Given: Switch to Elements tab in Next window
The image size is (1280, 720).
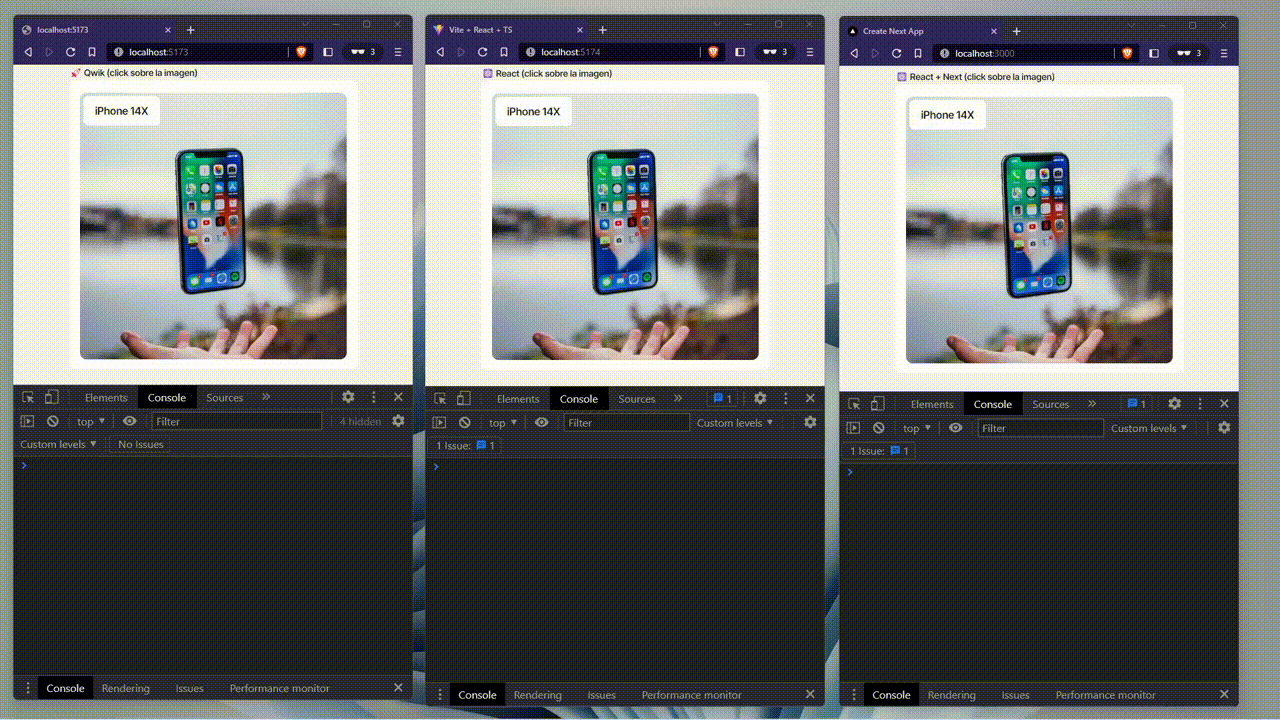Looking at the screenshot, I should click(x=932, y=404).
